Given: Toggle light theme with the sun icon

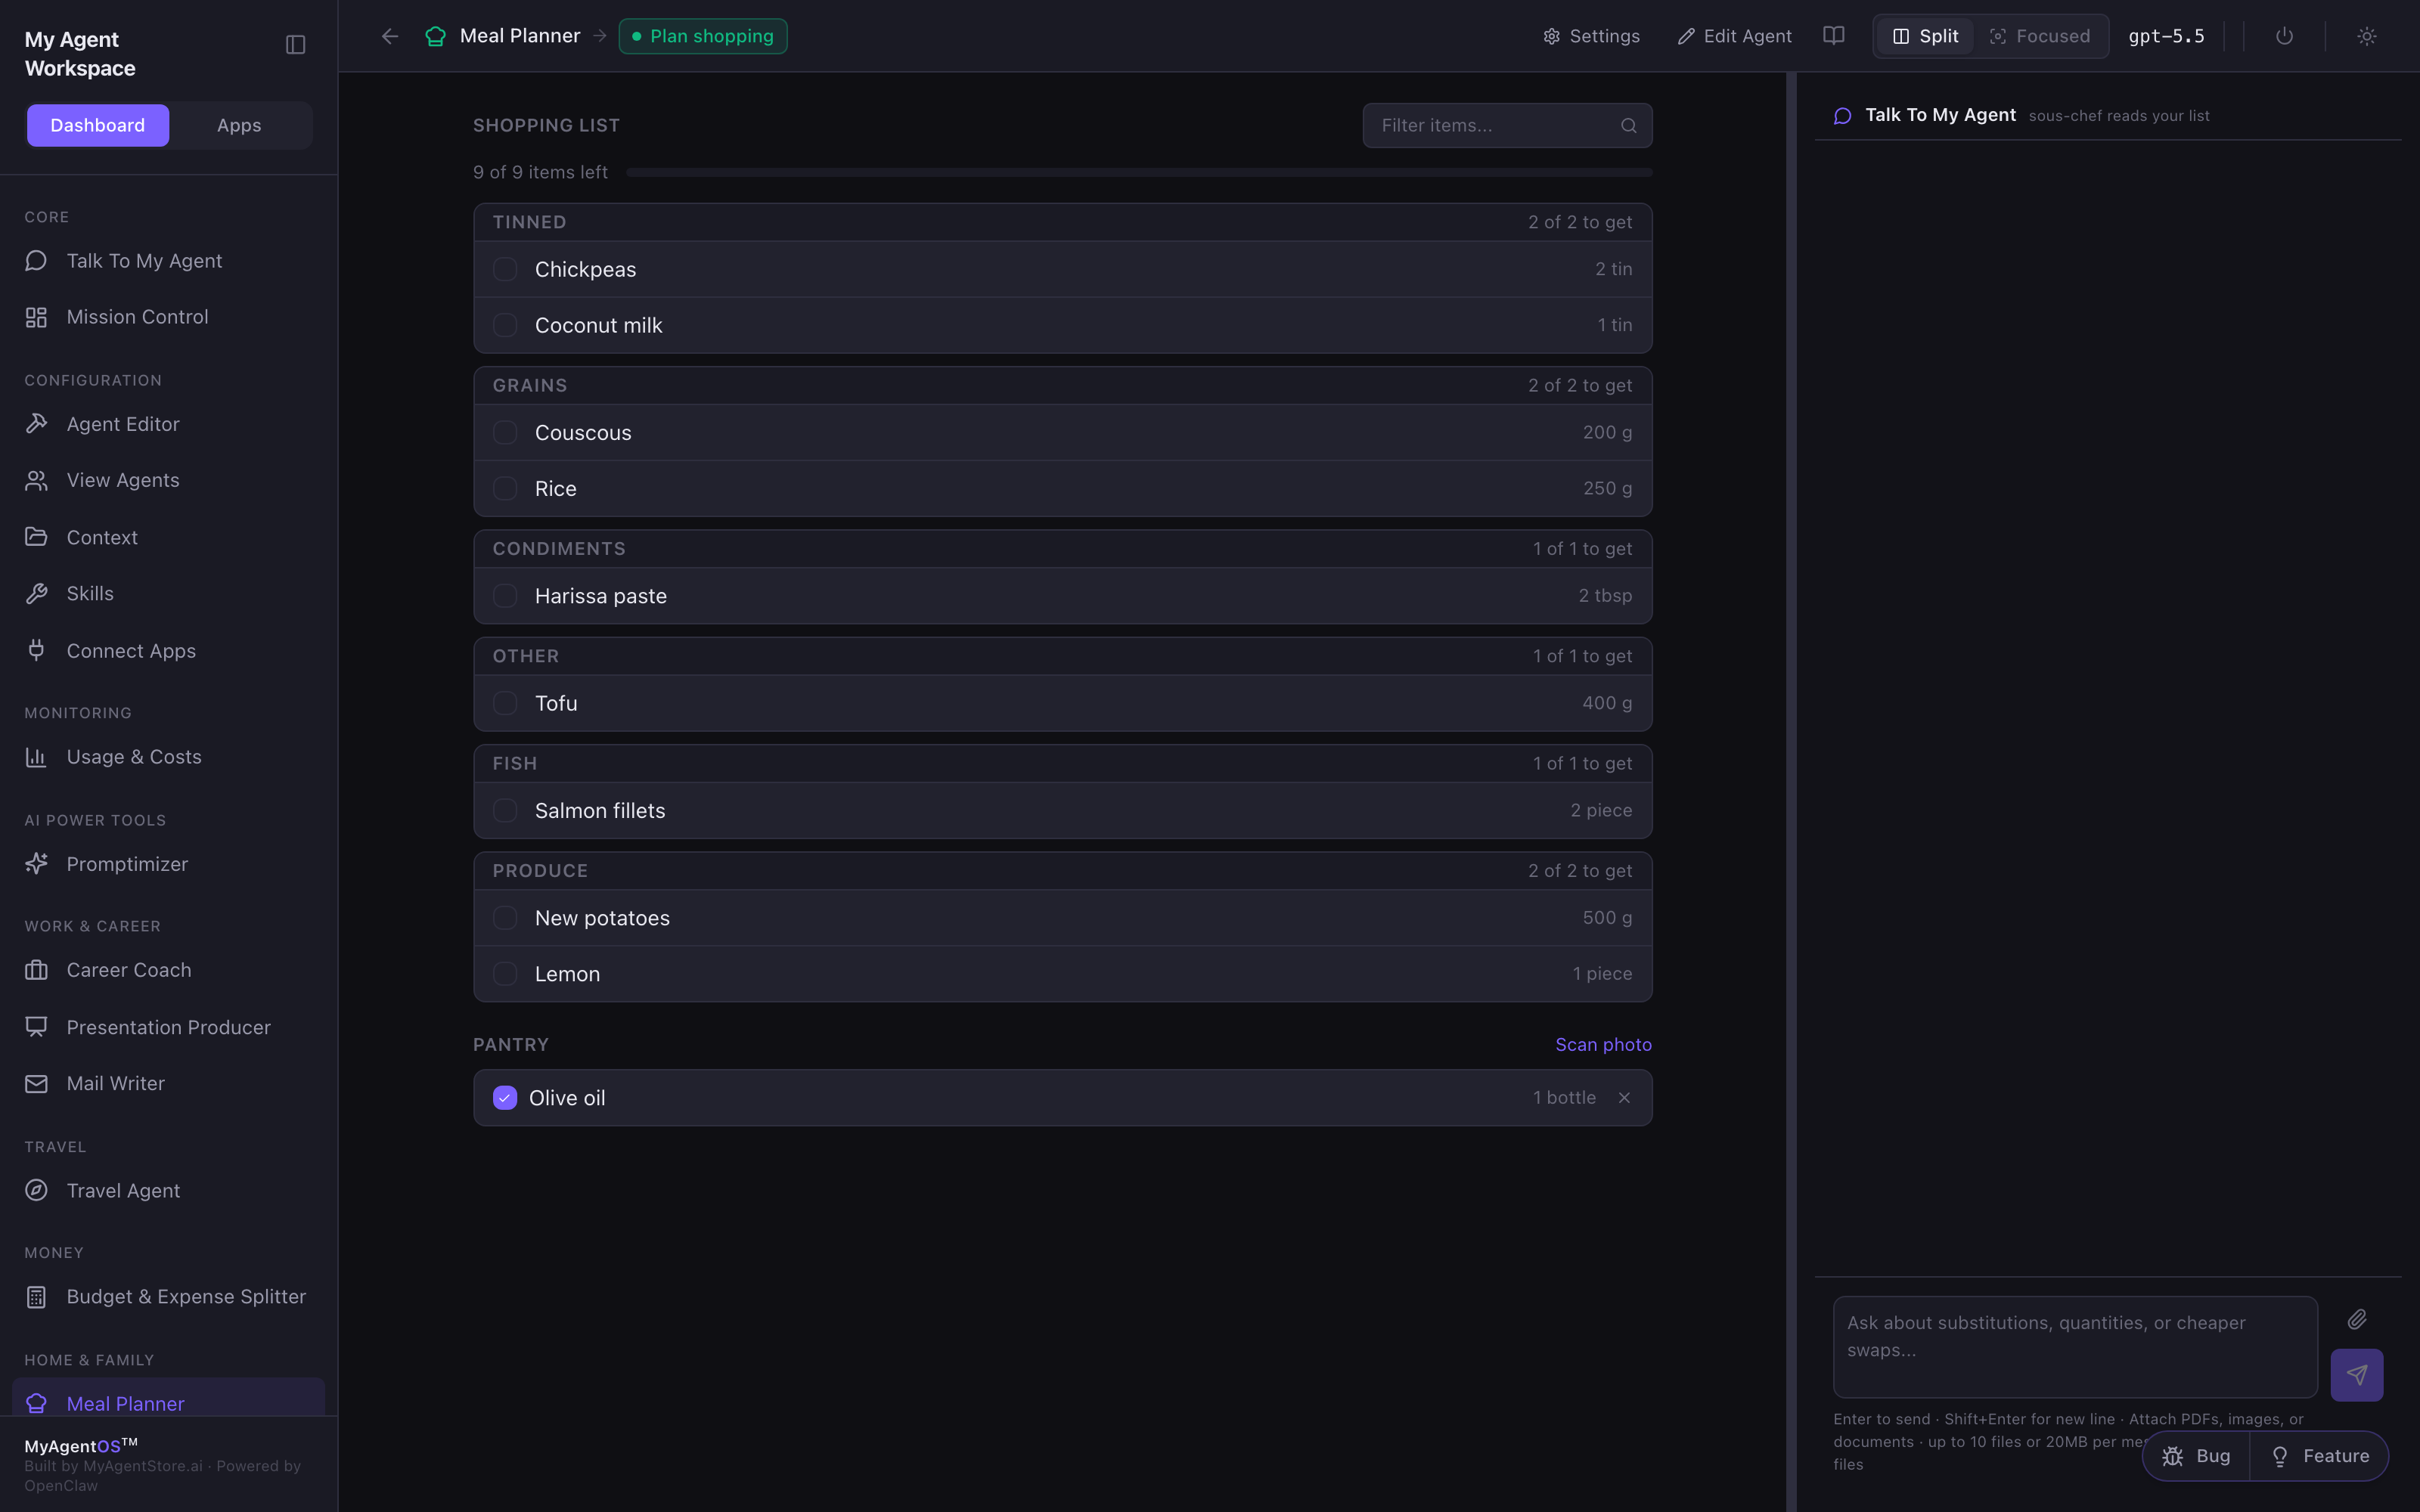Looking at the screenshot, I should click(x=2366, y=36).
